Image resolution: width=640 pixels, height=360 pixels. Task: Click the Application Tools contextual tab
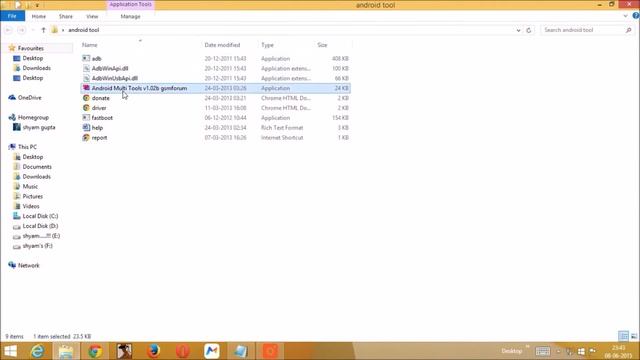click(x=131, y=4)
